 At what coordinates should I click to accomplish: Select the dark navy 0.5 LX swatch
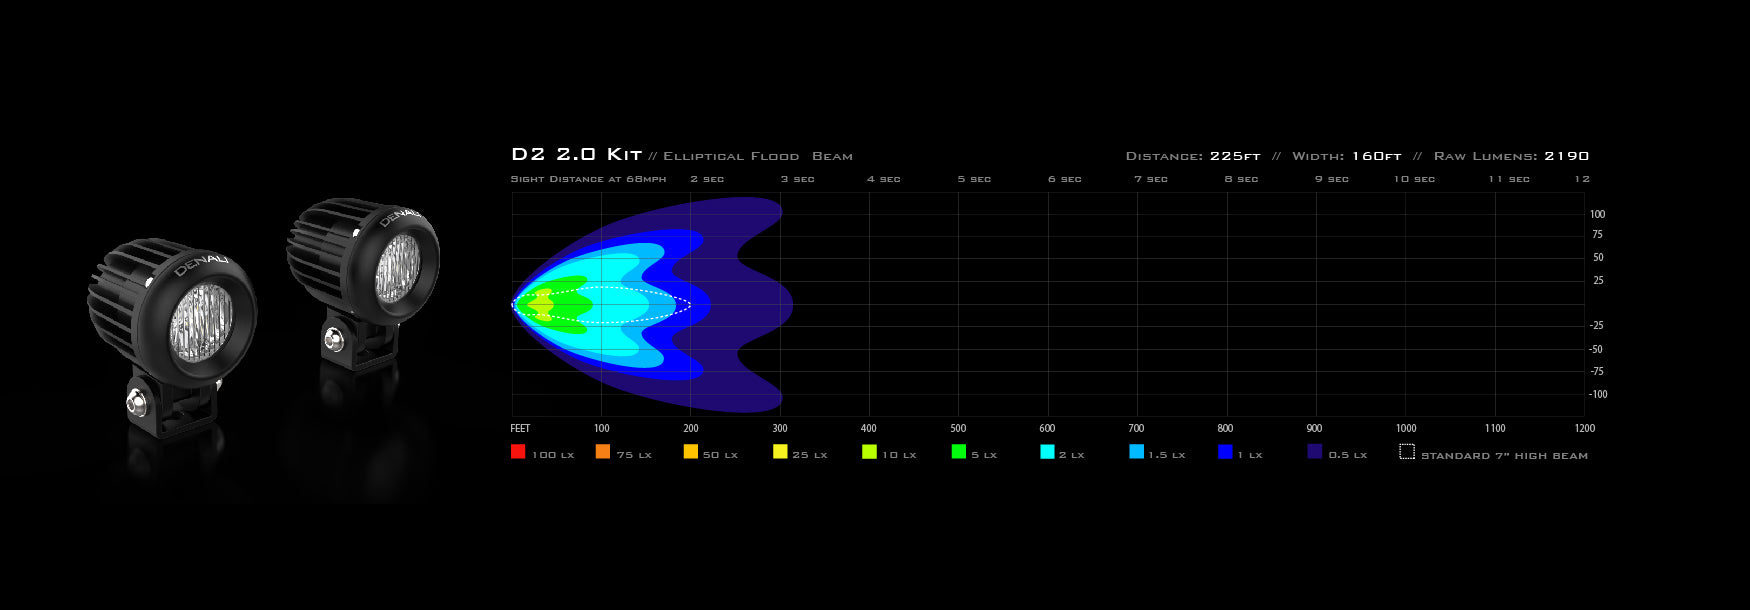point(1315,452)
